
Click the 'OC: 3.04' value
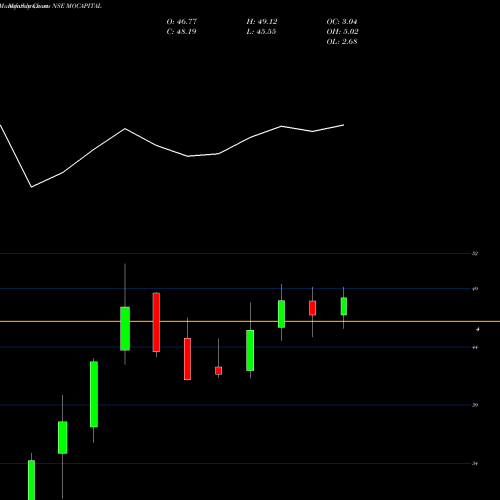(x=342, y=22)
